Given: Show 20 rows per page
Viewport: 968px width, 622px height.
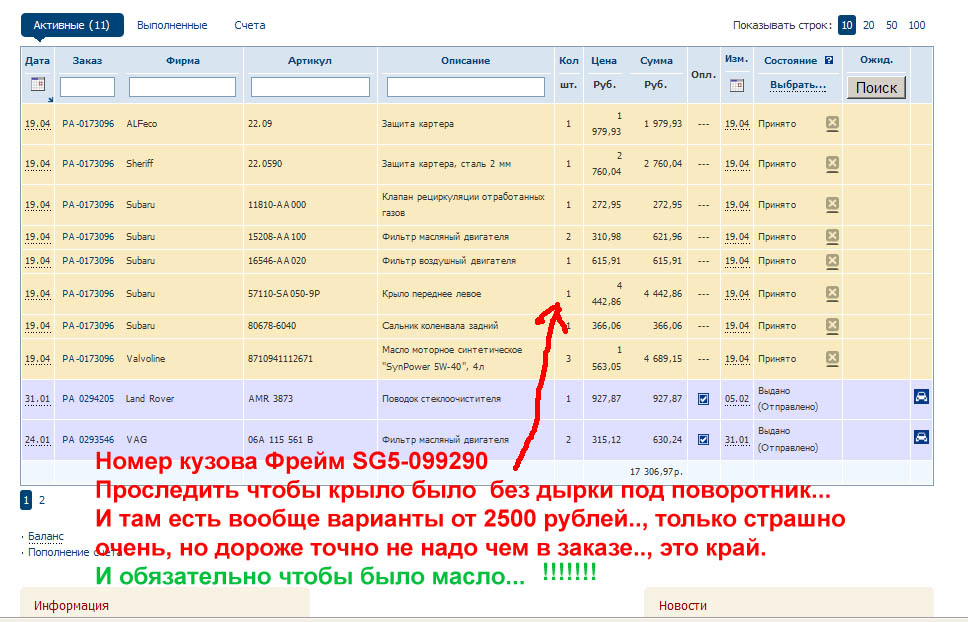Looking at the screenshot, I should click(x=869, y=26).
